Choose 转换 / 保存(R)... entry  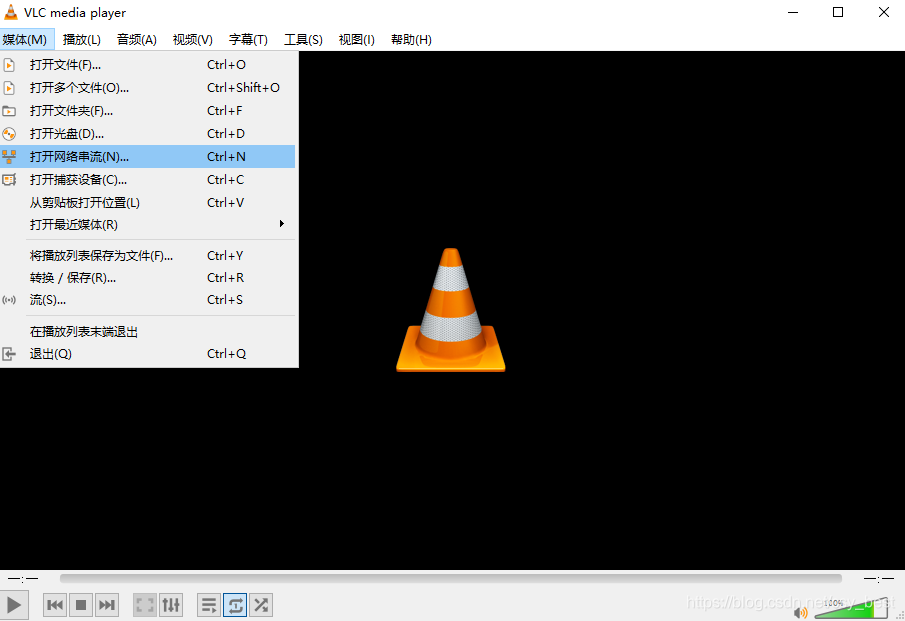coord(148,278)
